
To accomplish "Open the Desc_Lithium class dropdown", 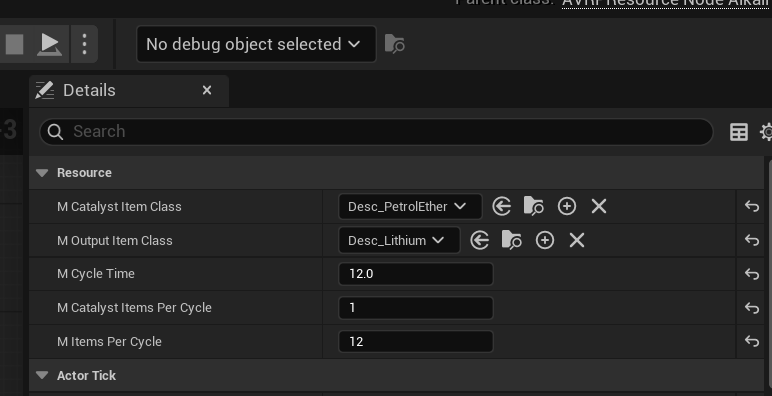I will coord(399,240).
